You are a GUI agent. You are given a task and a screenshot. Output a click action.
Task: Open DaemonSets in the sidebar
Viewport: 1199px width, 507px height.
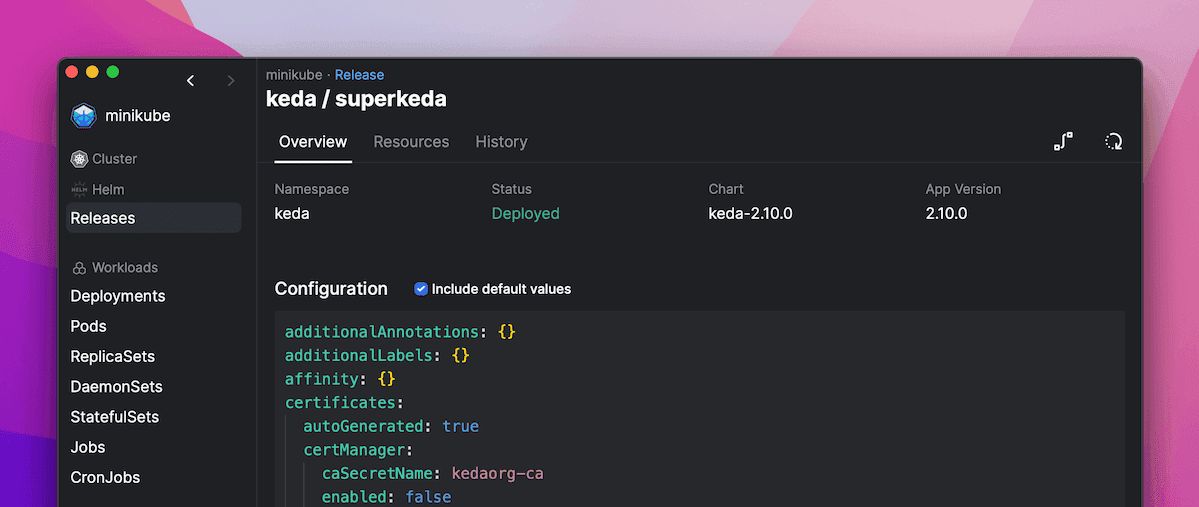tap(116, 387)
